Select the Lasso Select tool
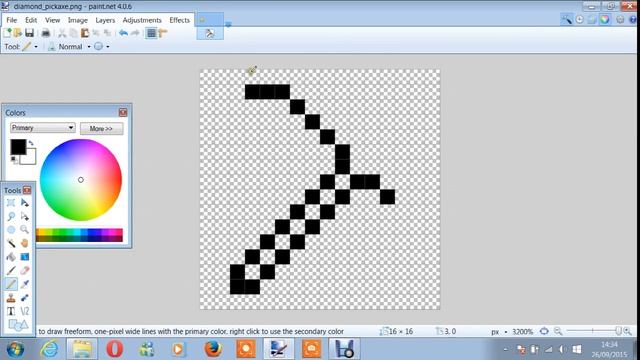Image resolution: width=640 pixels, height=360 pixels. tap(11, 216)
